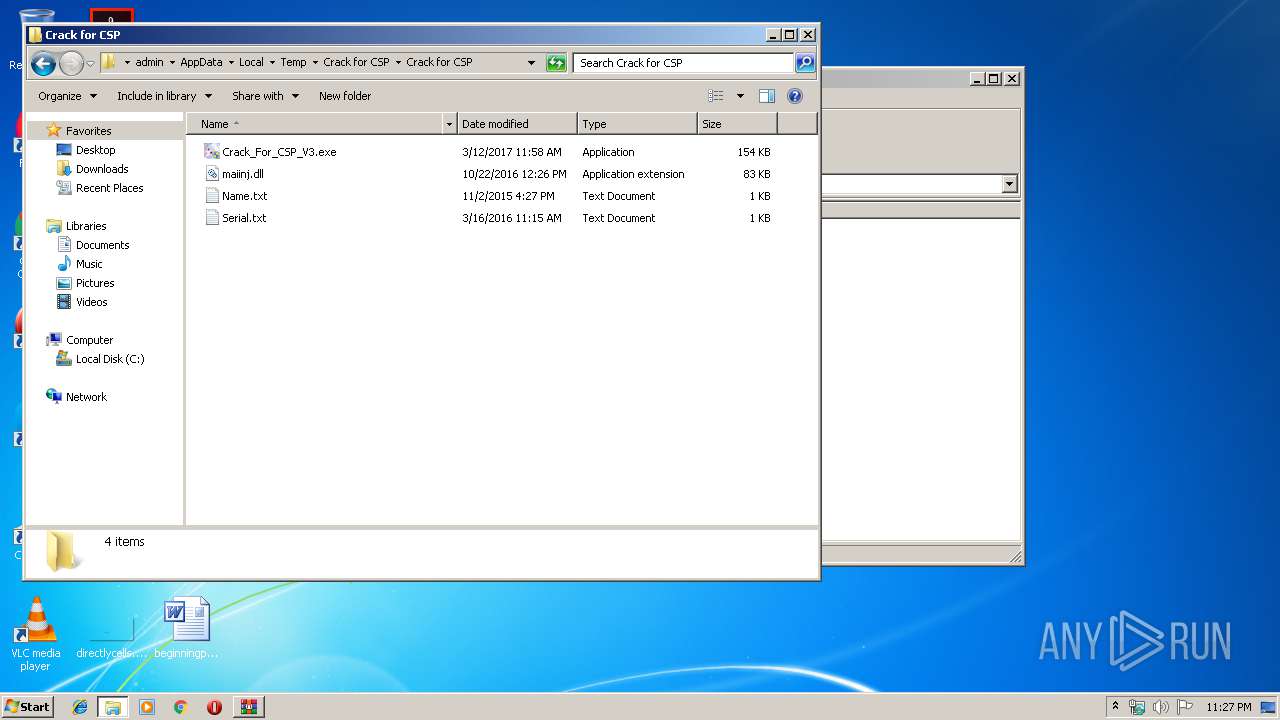Expand the dropdown arrow after Temp breadcrumb
Image resolution: width=1280 pixels, height=720 pixels.
click(314, 62)
